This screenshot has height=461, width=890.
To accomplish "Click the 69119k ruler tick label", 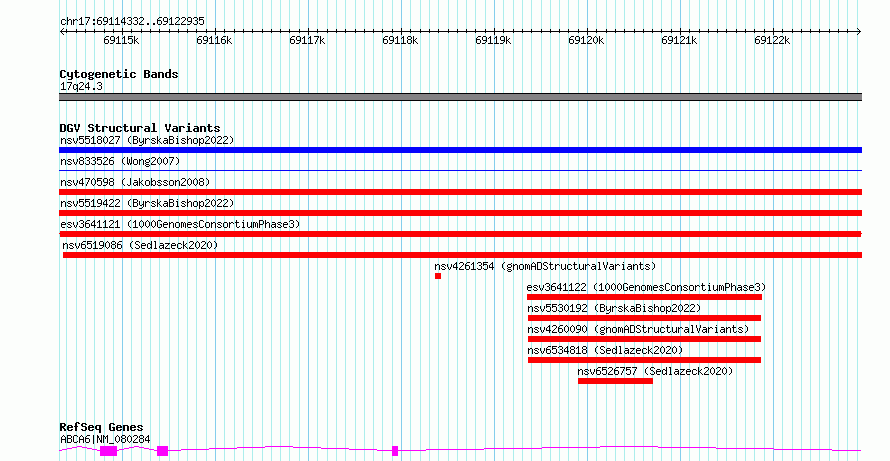I will (494, 41).
